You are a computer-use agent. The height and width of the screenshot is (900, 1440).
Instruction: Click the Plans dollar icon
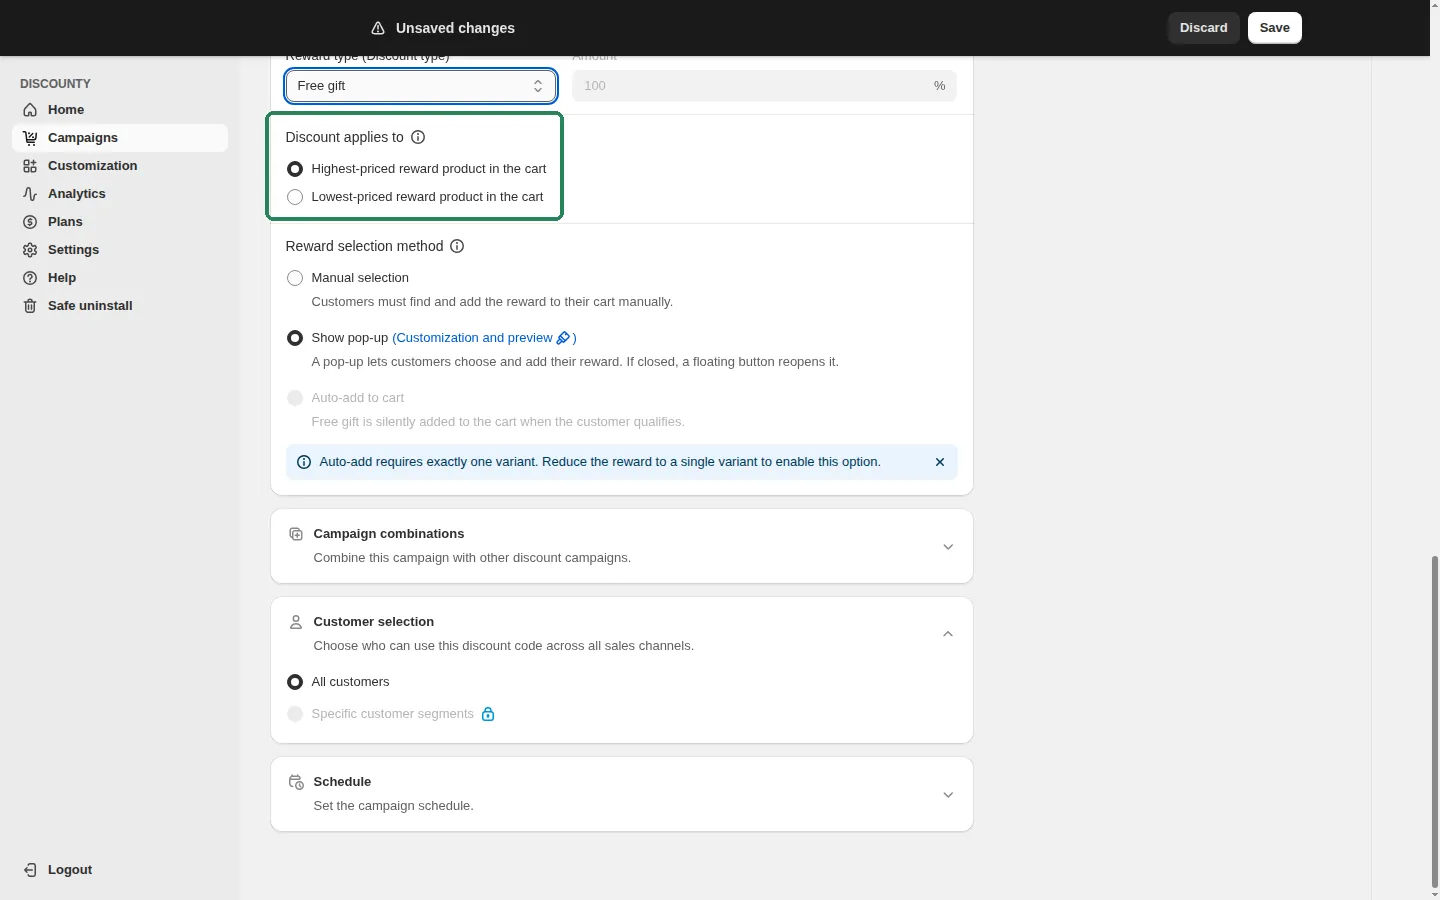pos(30,222)
